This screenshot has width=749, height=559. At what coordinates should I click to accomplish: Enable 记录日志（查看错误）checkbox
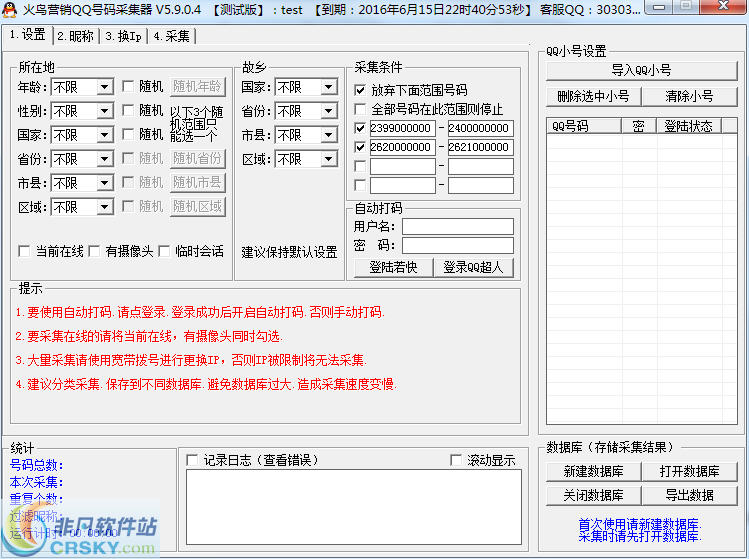pos(192,460)
